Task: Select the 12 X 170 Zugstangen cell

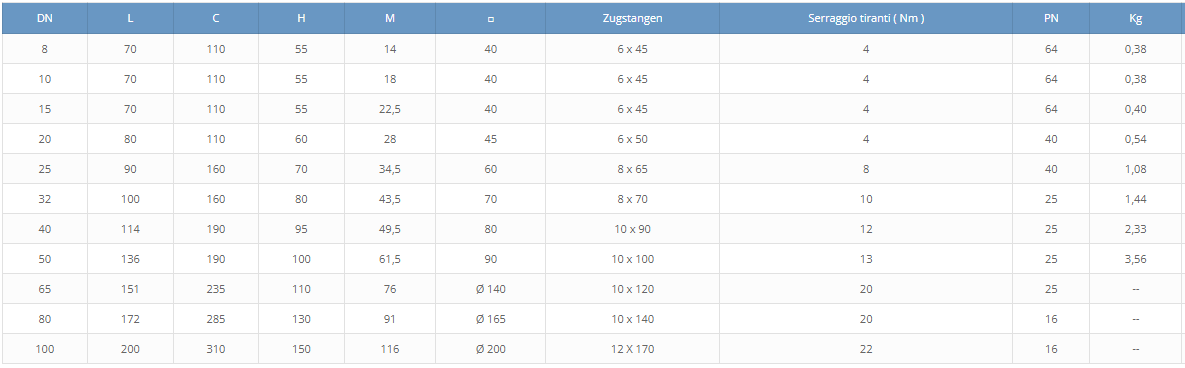Action: 632,349
